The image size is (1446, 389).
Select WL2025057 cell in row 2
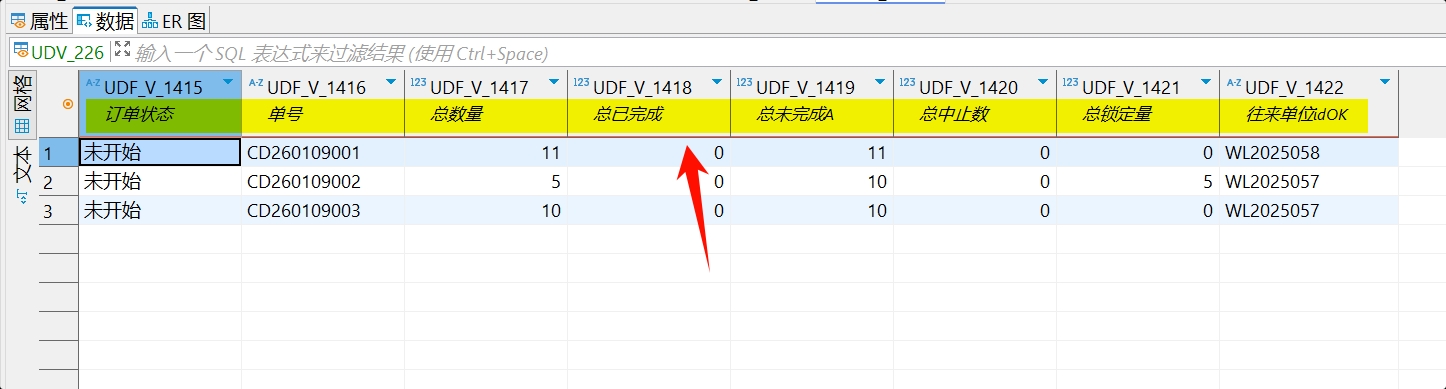[1309, 182]
